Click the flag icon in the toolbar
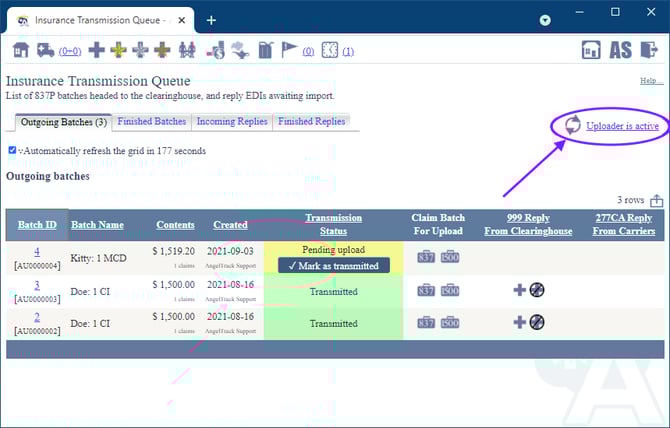670x428 pixels. click(x=288, y=50)
